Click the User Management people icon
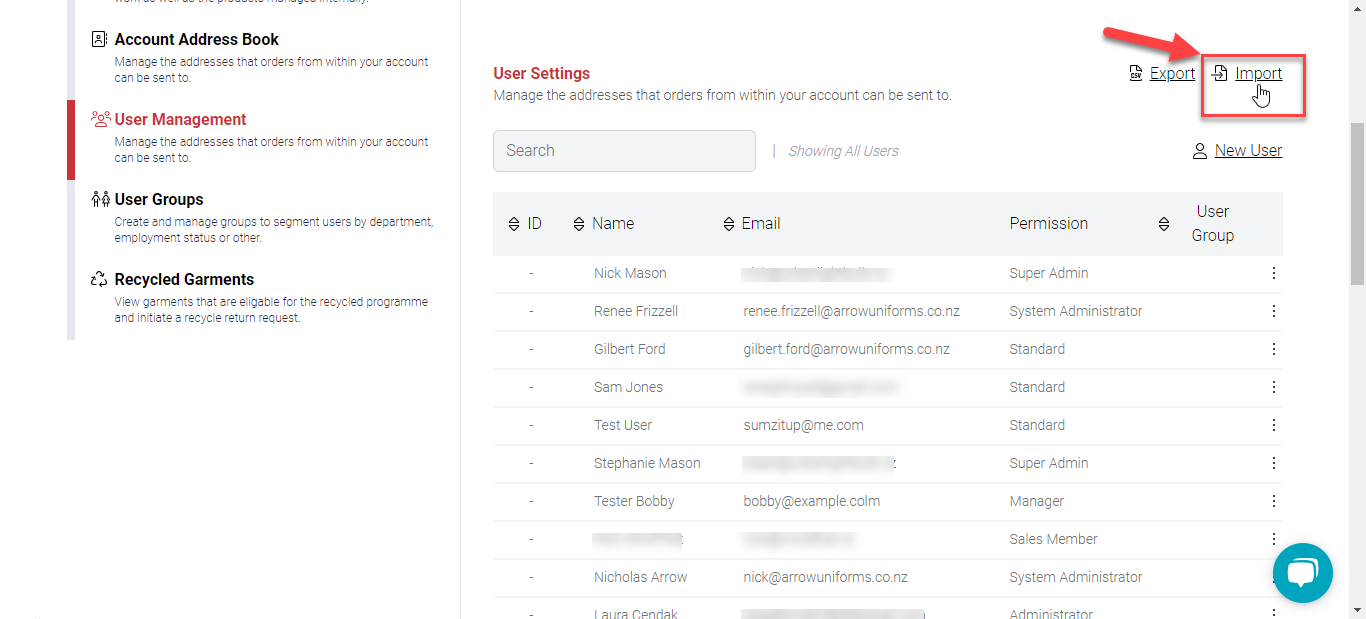Image resolution: width=1366 pixels, height=619 pixels. coord(100,119)
